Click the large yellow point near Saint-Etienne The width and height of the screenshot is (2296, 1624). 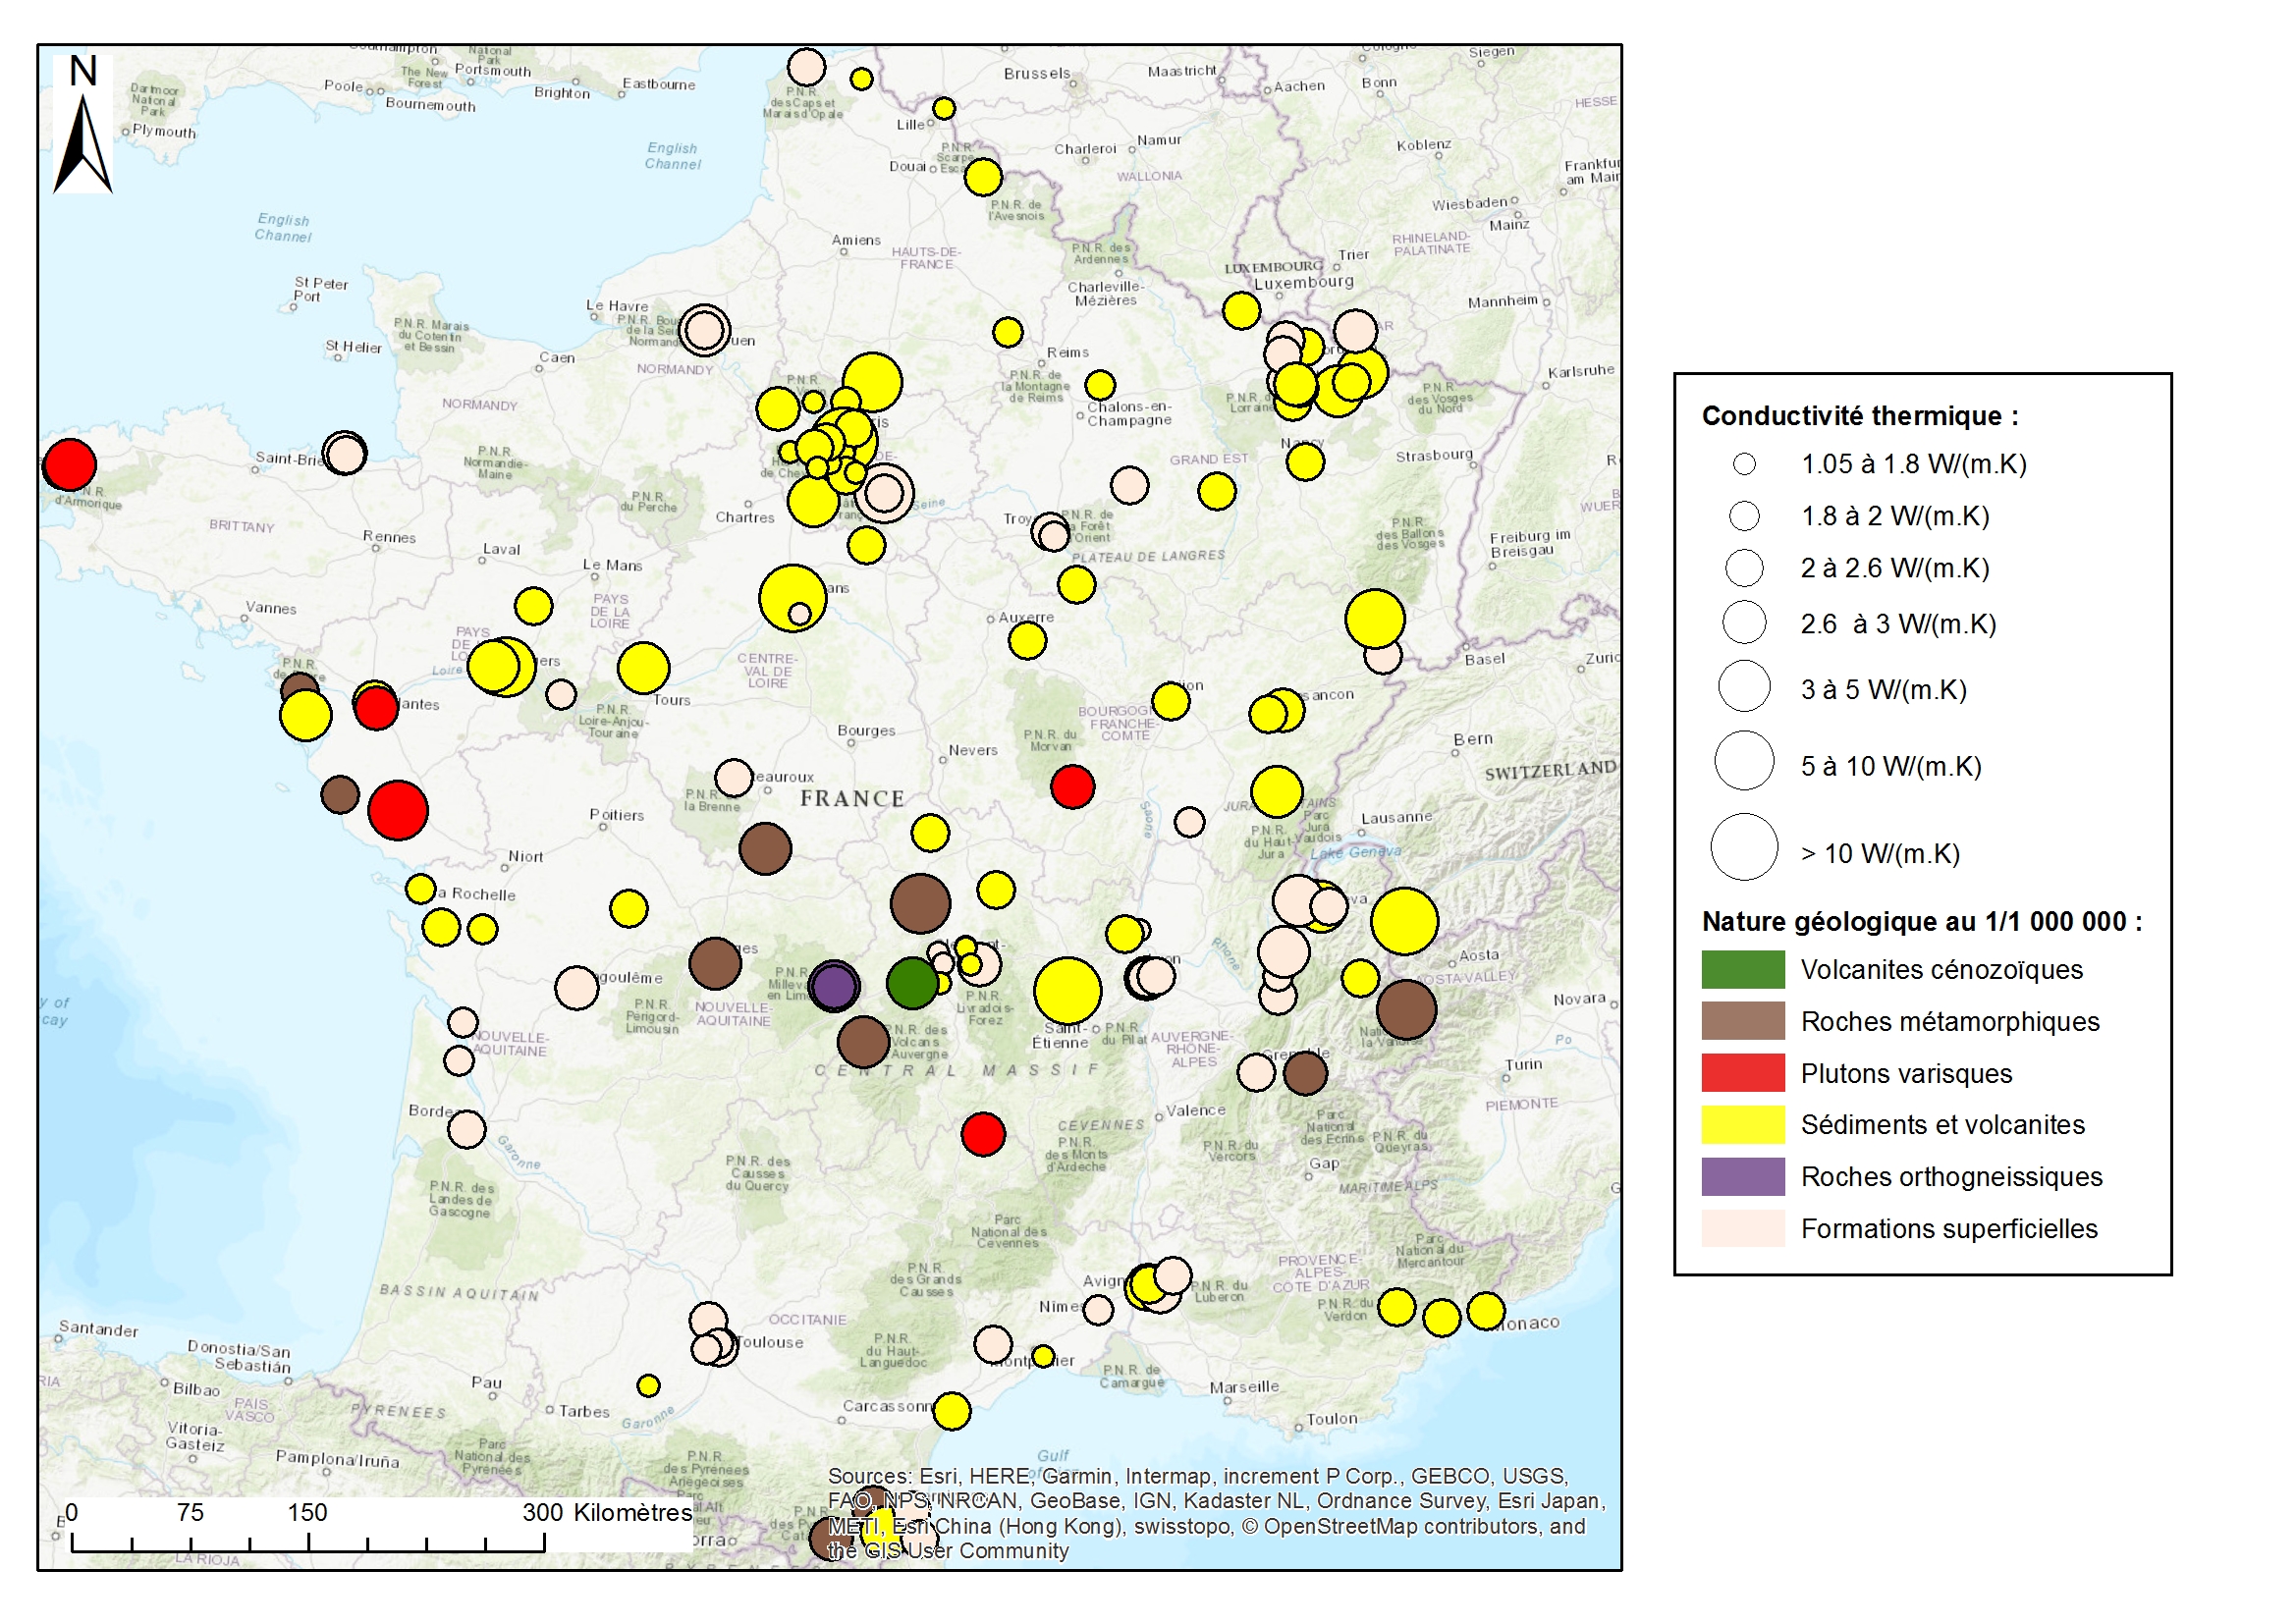pyautogui.click(x=1068, y=991)
